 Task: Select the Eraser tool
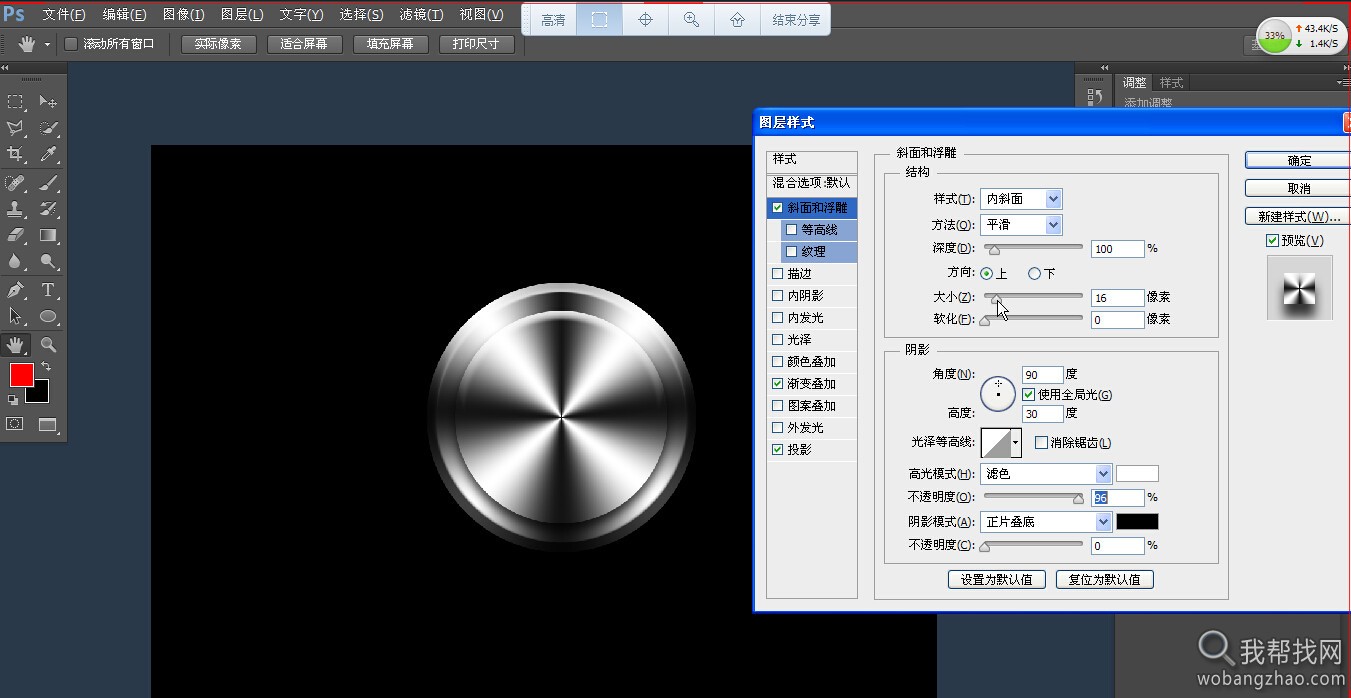[x=16, y=235]
